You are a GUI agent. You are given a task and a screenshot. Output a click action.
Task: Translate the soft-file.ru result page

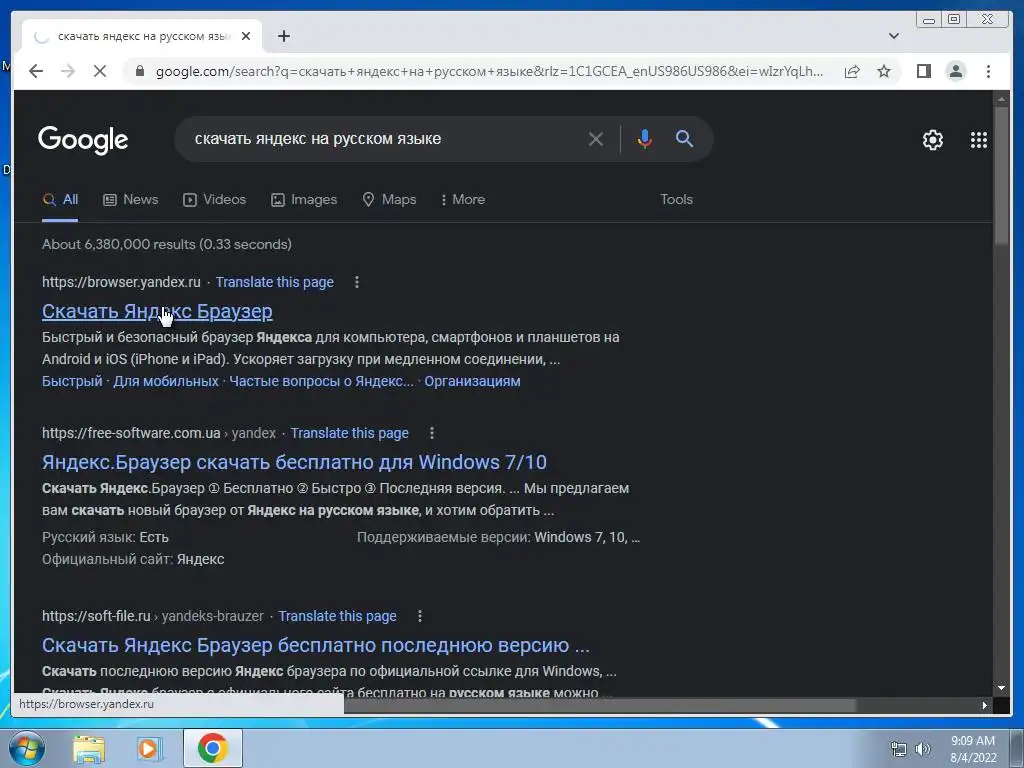tap(337, 616)
